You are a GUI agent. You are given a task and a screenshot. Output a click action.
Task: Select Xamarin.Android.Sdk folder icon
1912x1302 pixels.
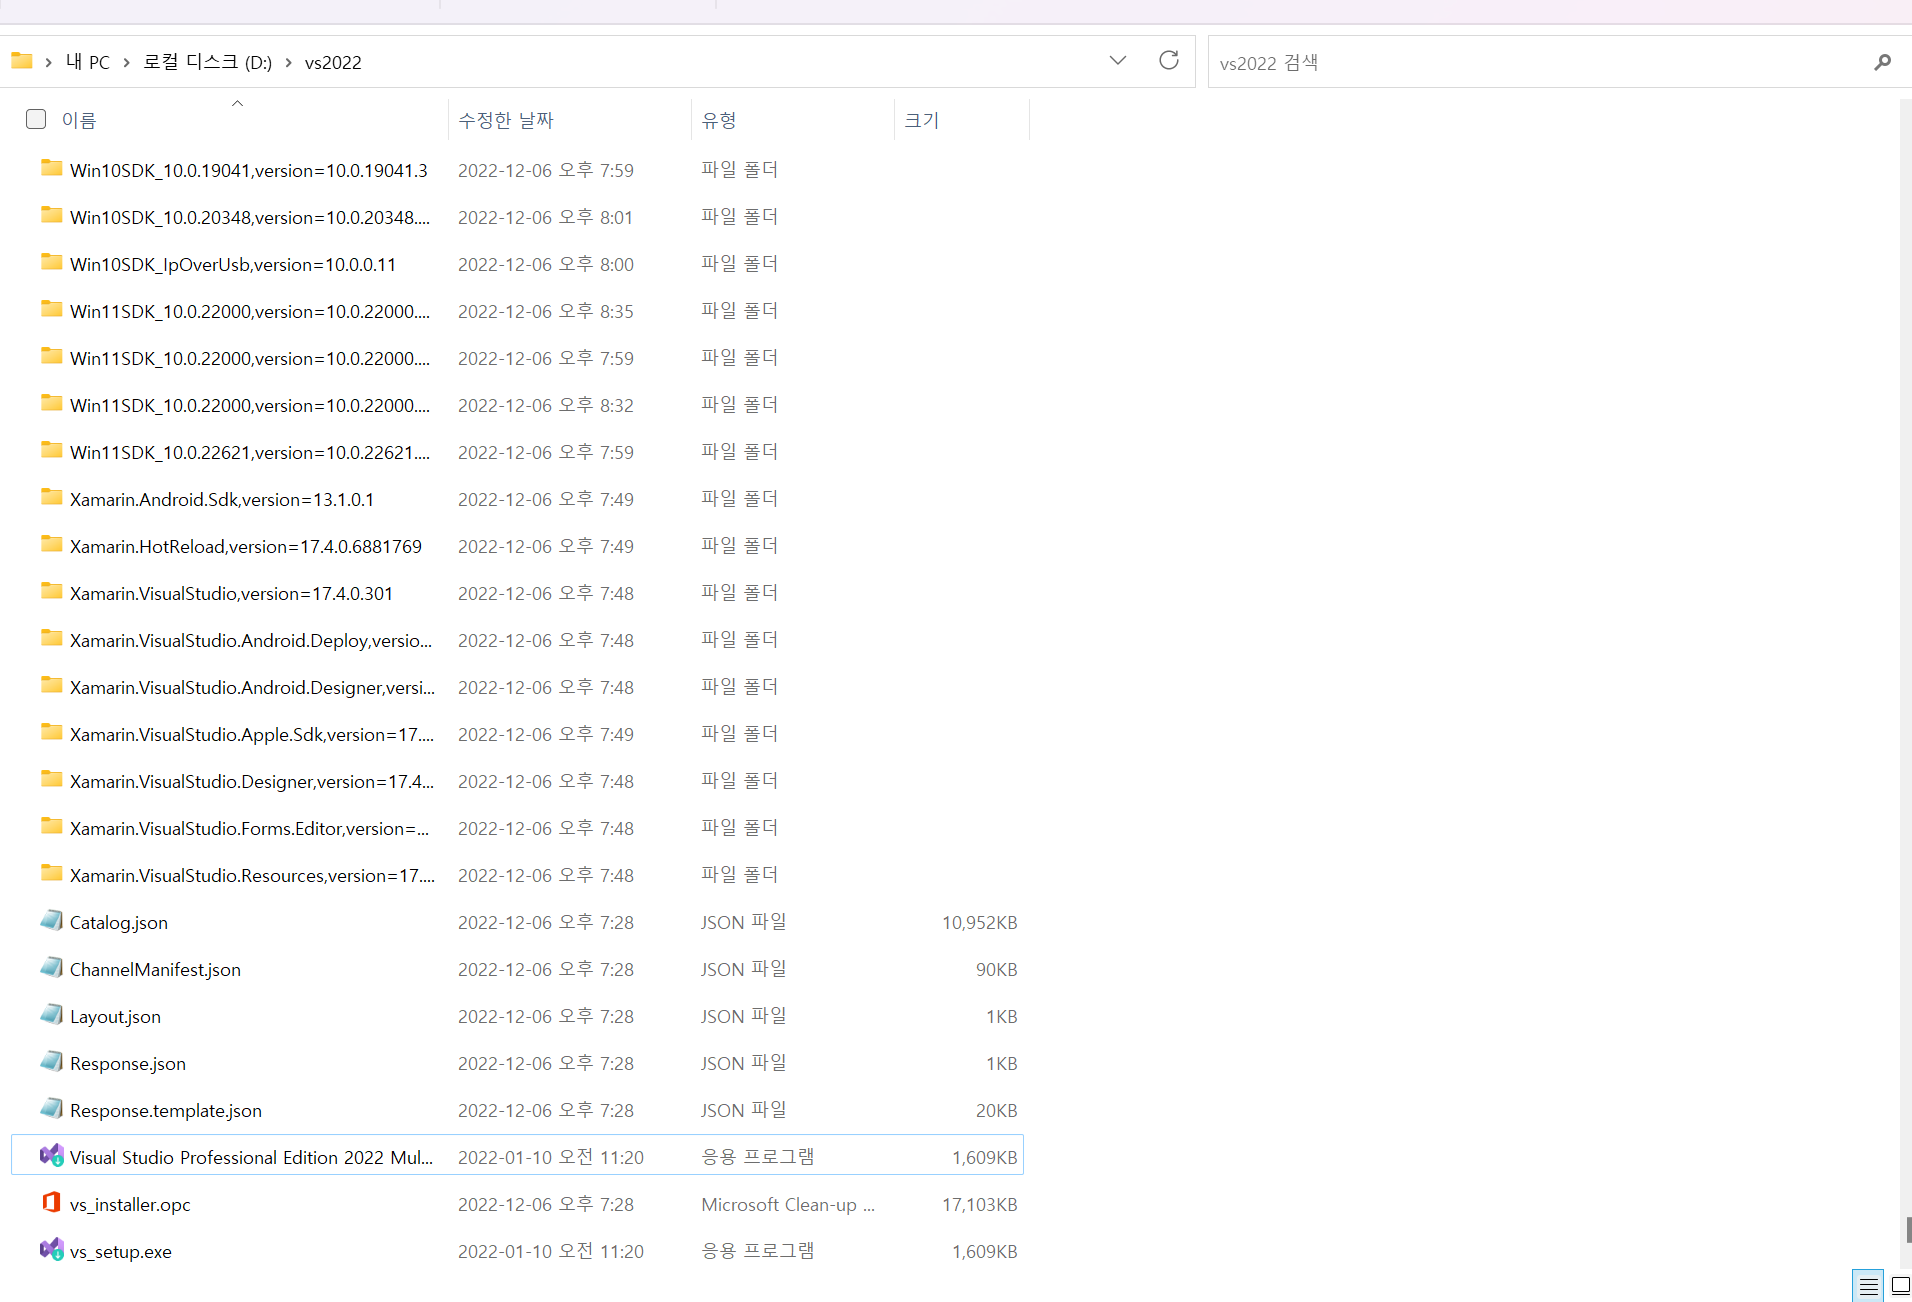pos(51,497)
